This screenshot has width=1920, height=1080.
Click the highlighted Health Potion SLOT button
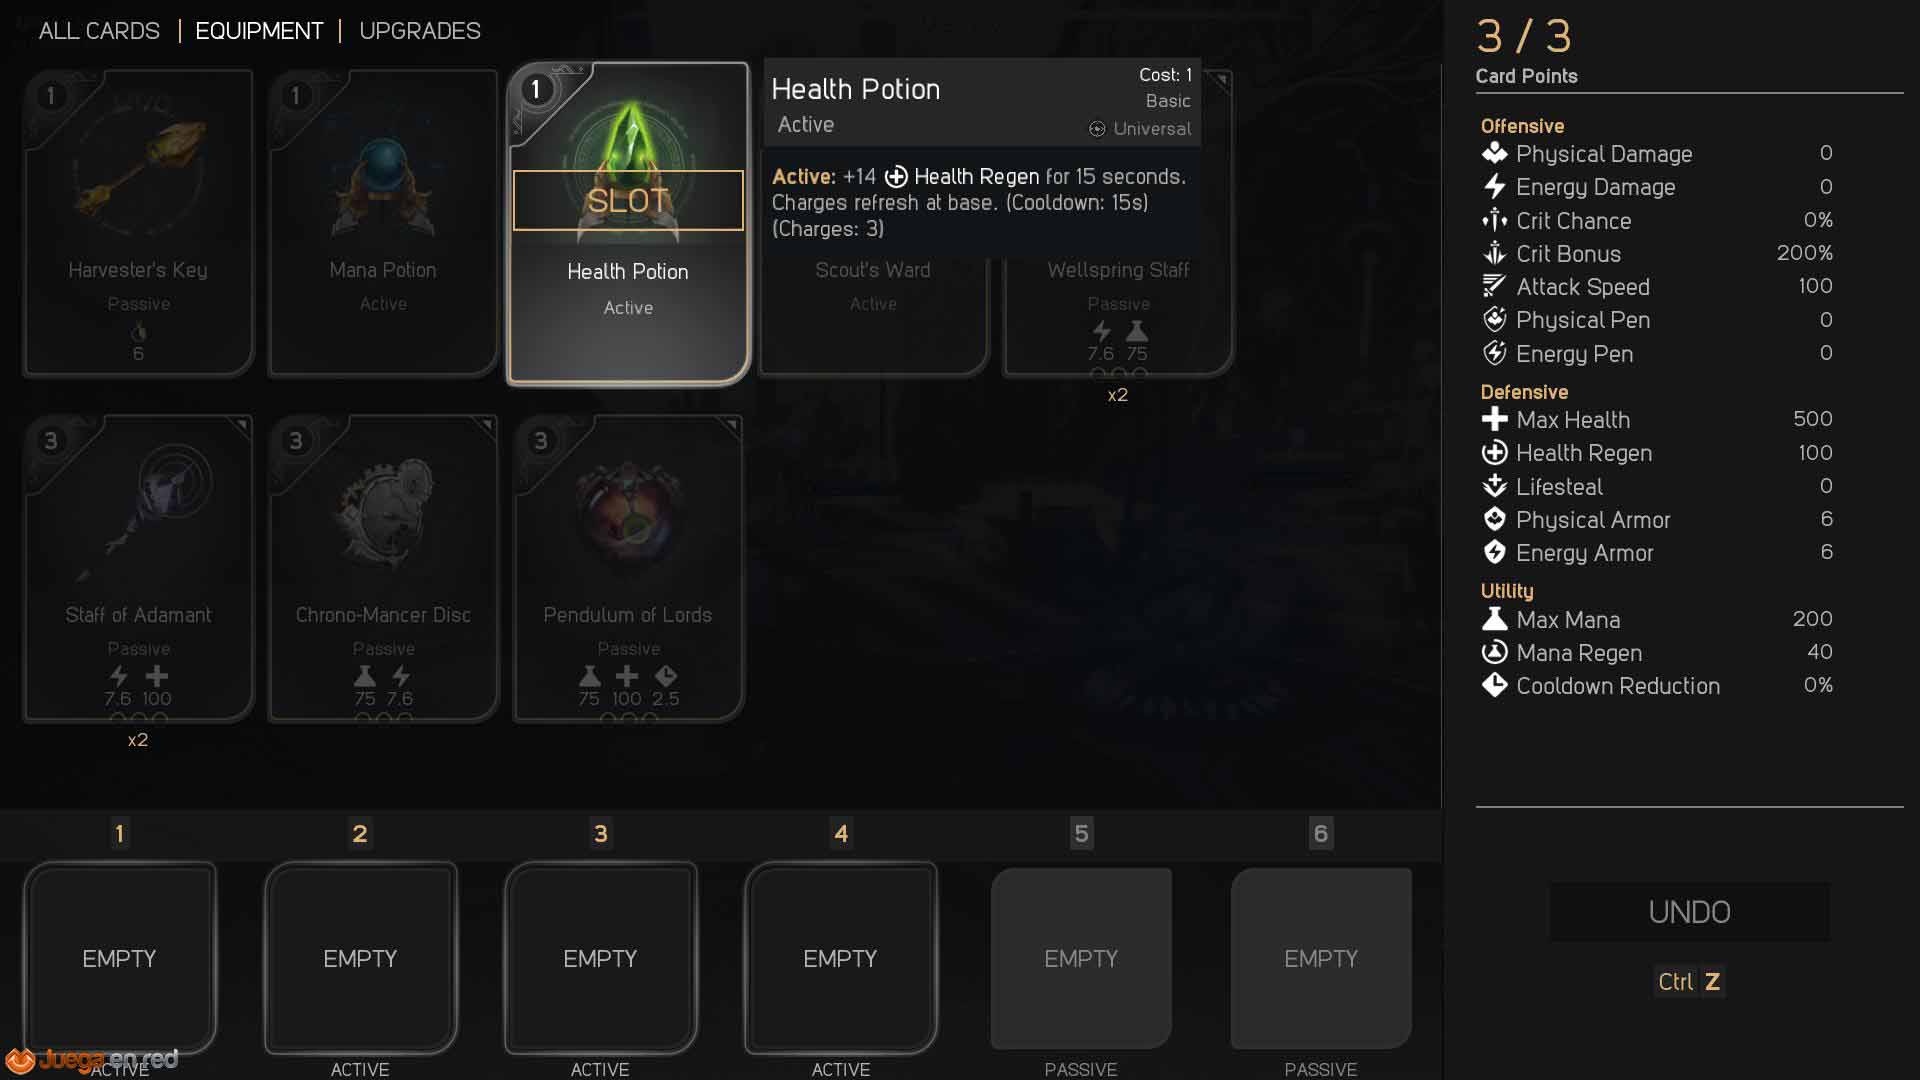click(x=628, y=200)
